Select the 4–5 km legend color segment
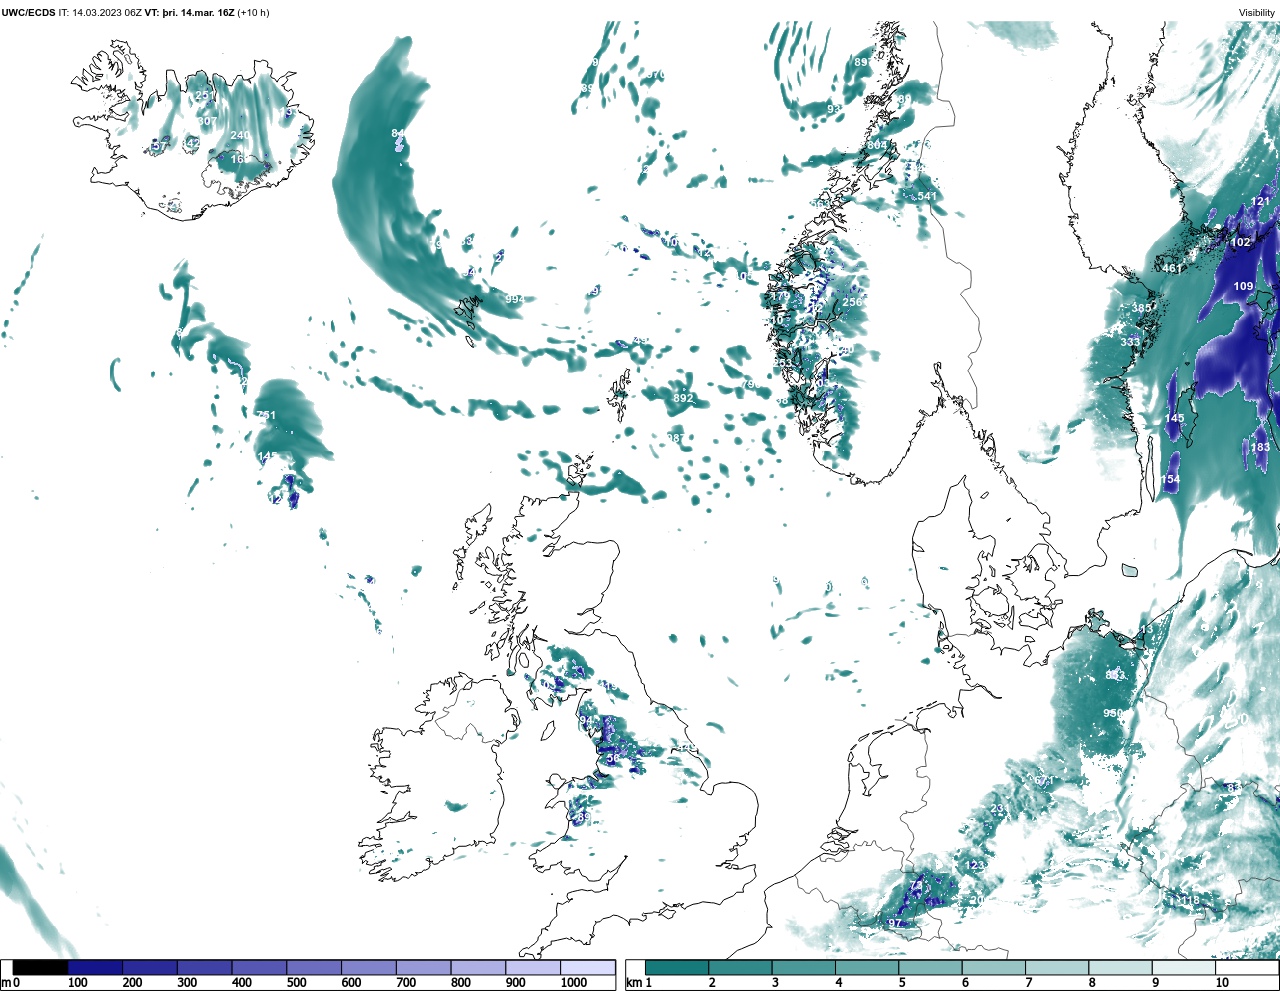The width and height of the screenshot is (1280, 991). (867, 967)
